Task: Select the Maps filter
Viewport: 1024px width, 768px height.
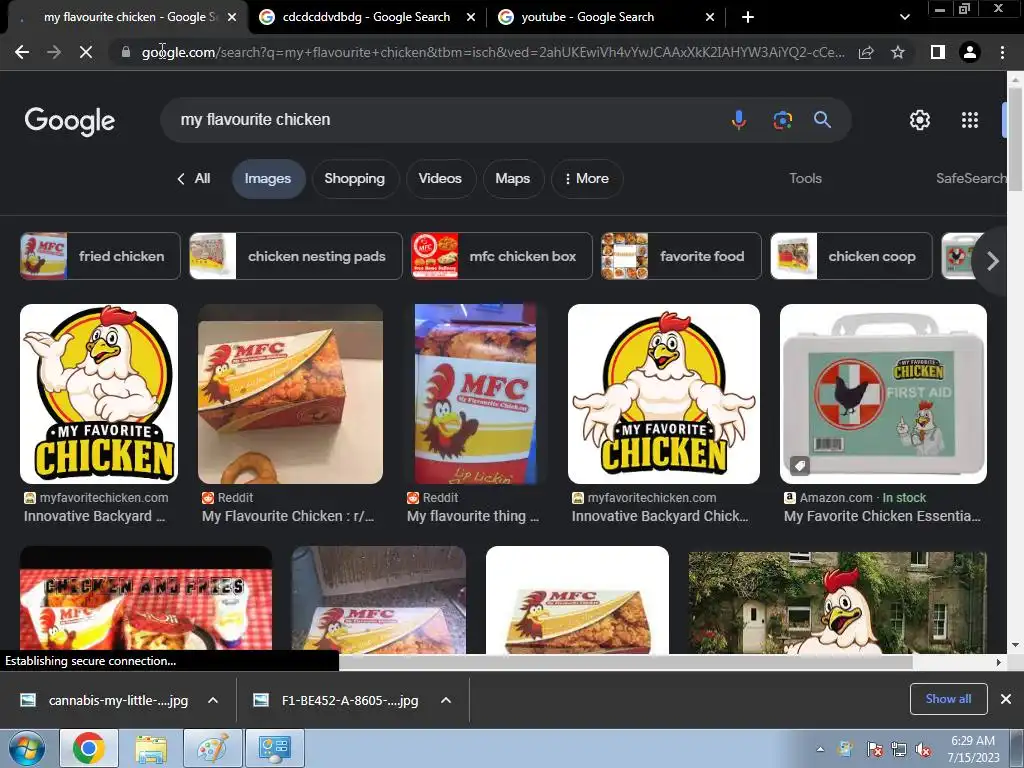Action: point(513,178)
